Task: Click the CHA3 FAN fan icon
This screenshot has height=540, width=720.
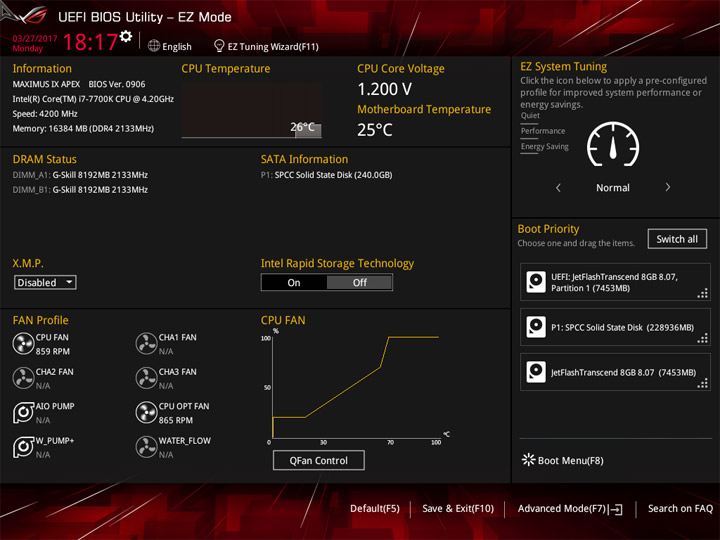Action: [146, 378]
